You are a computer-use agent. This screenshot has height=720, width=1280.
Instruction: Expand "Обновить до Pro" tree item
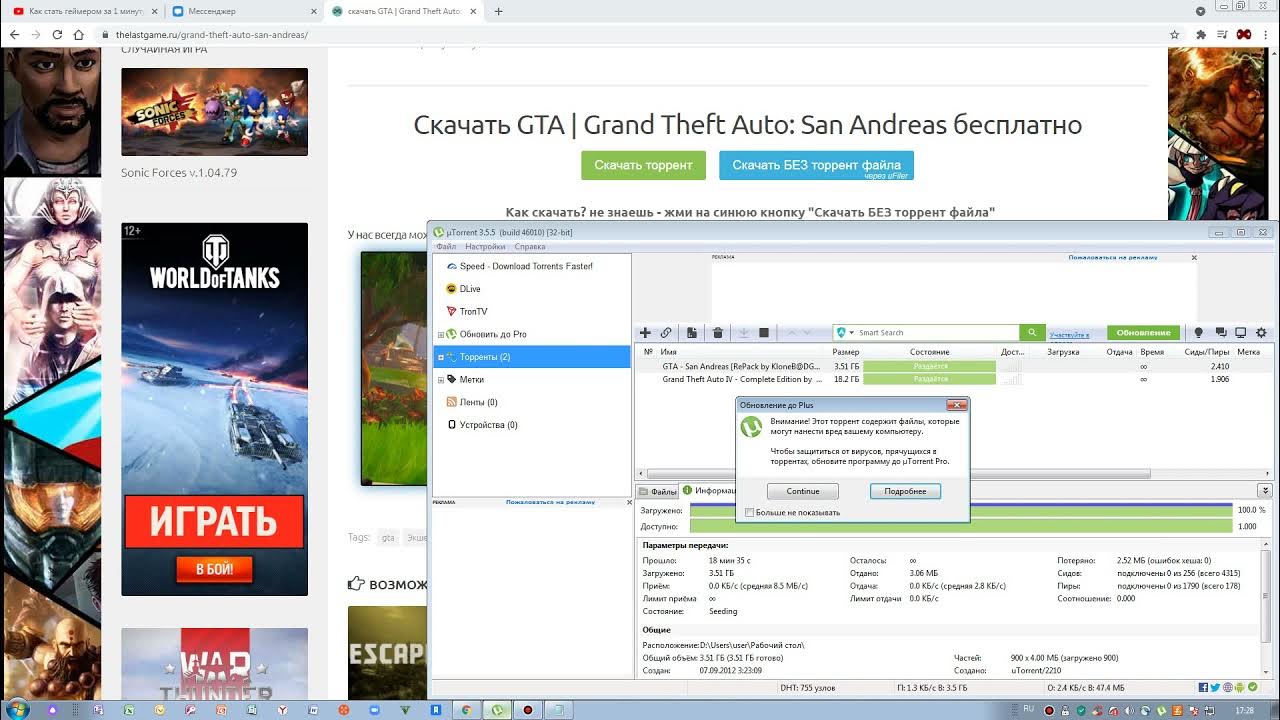[441, 334]
